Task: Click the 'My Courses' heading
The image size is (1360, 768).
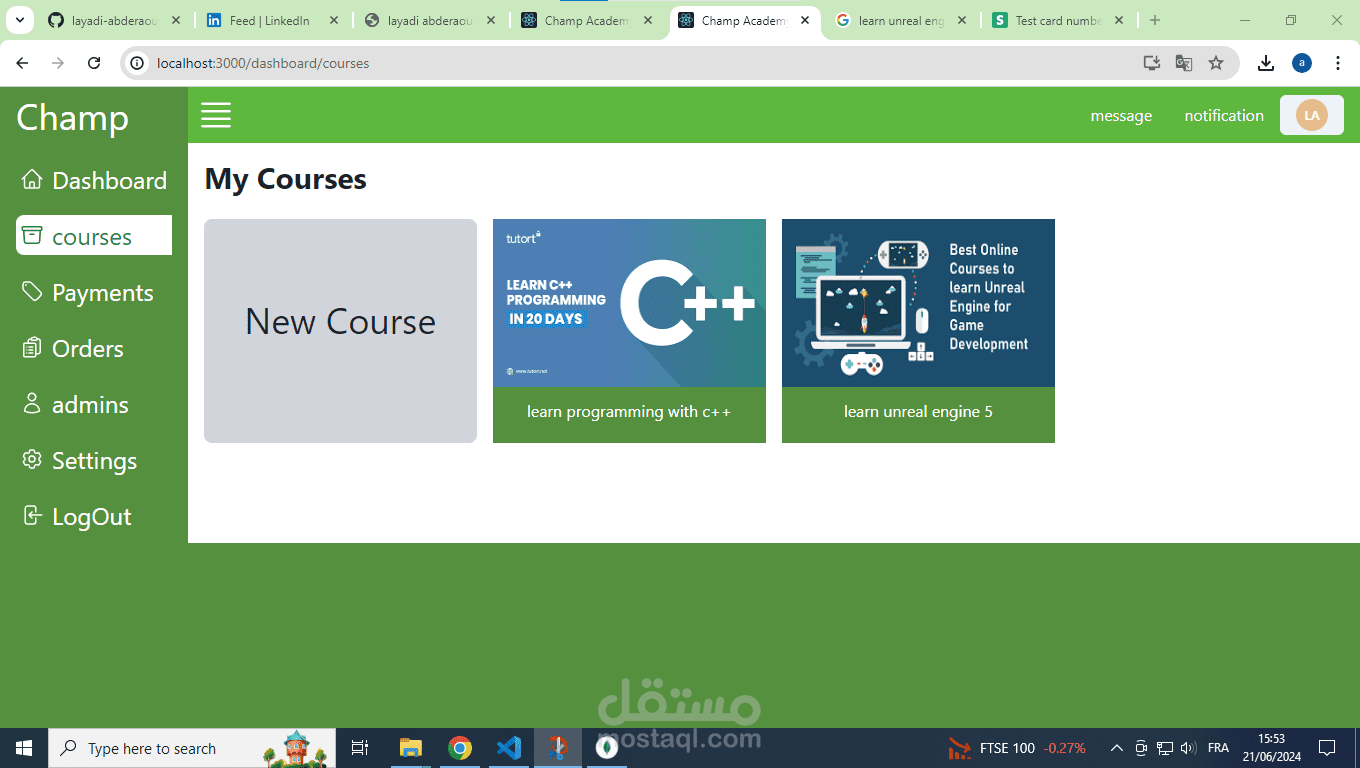Action: tap(285, 179)
